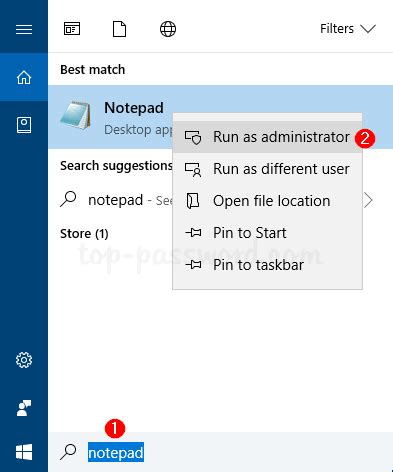Filter results by Web globe icon

pos(168,29)
